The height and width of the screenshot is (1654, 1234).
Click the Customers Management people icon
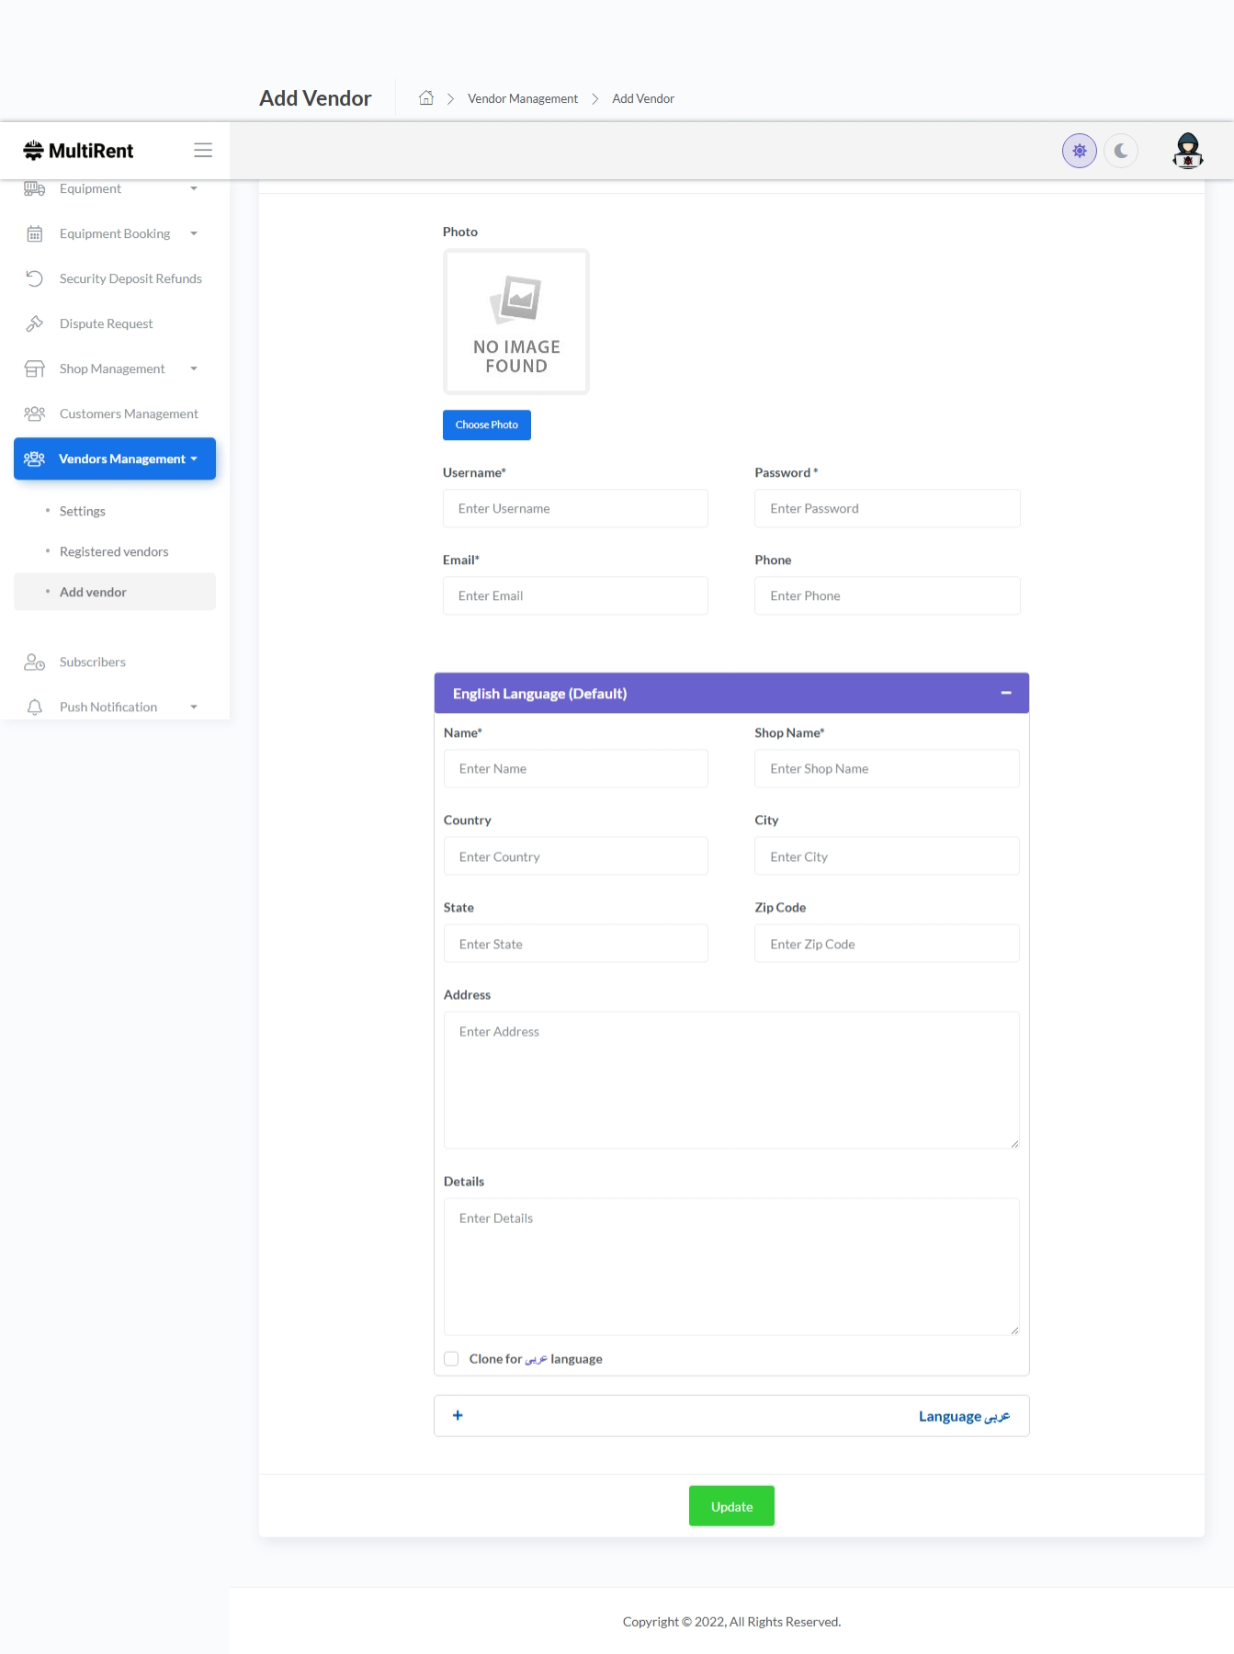[35, 414]
